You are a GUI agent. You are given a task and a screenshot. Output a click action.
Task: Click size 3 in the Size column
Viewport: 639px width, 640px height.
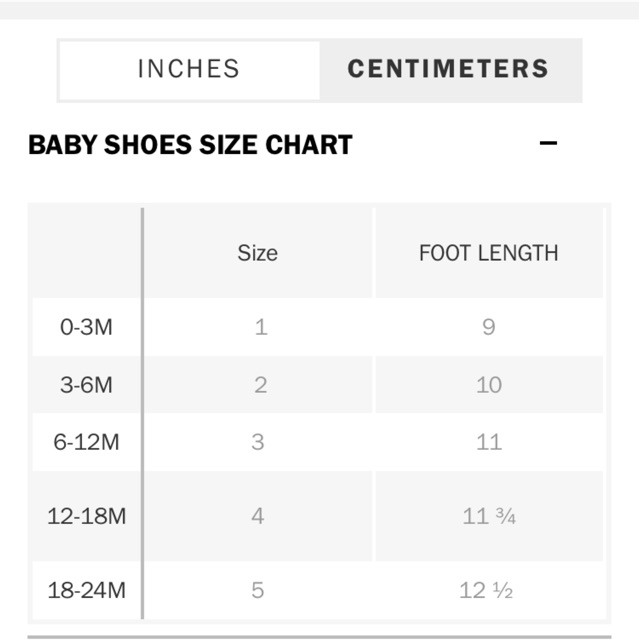pos(258,442)
